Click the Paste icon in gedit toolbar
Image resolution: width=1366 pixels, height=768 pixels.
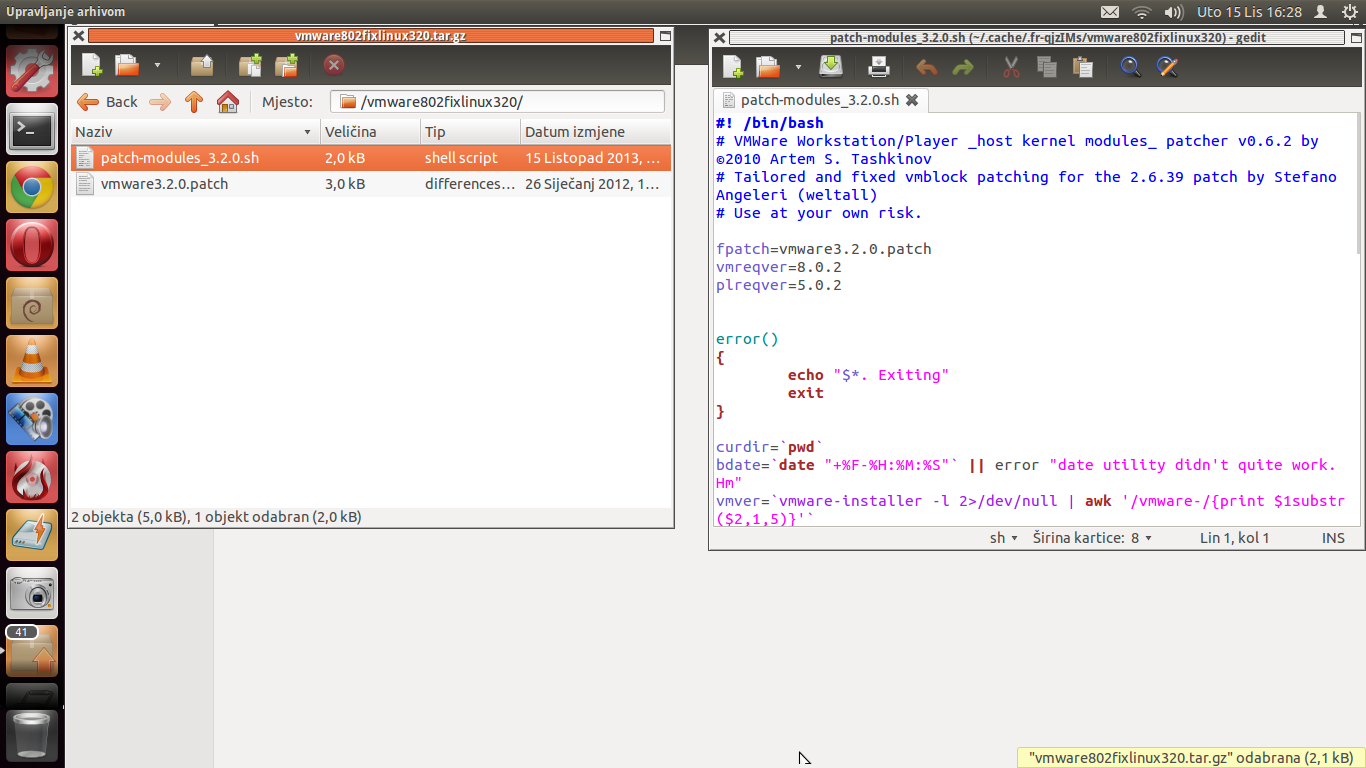coord(1082,67)
